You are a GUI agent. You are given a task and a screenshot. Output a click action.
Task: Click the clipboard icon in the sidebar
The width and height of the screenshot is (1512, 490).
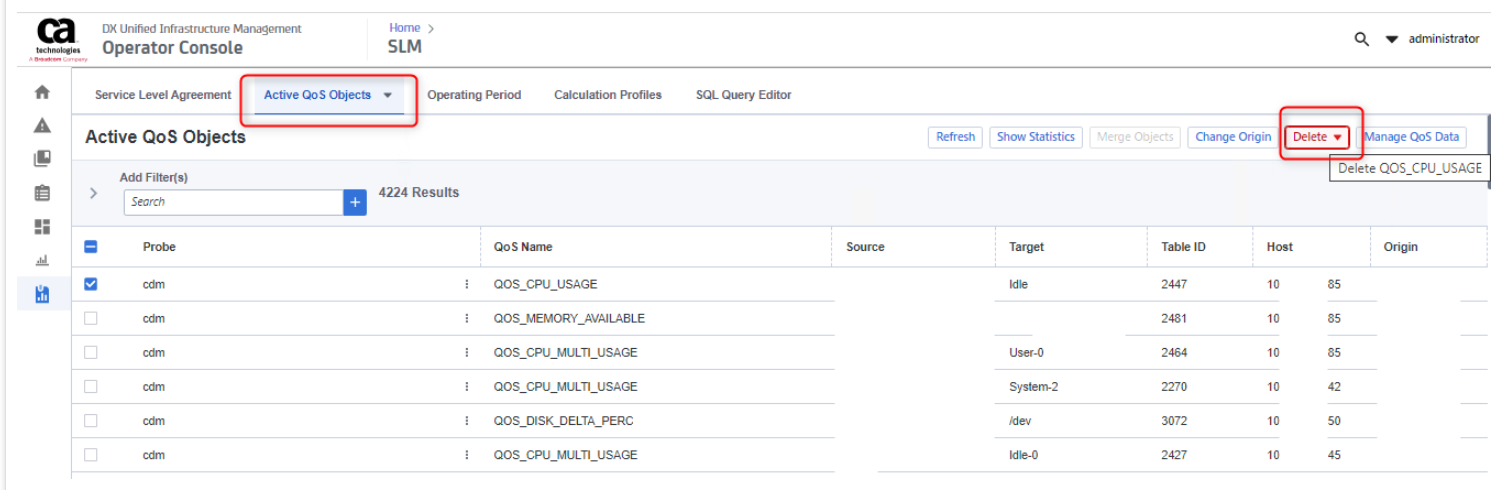click(x=42, y=194)
